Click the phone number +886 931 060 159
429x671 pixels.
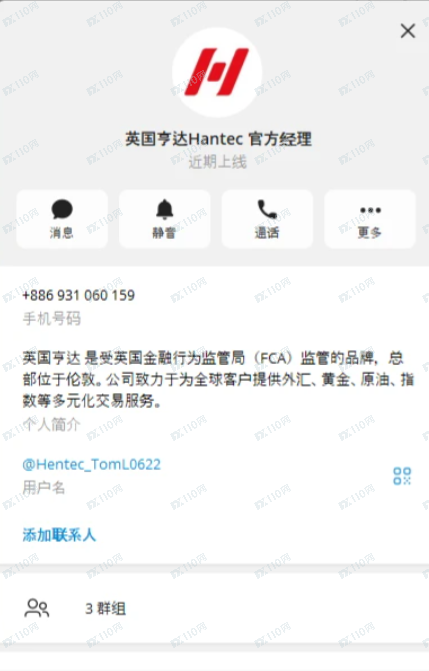point(79,295)
